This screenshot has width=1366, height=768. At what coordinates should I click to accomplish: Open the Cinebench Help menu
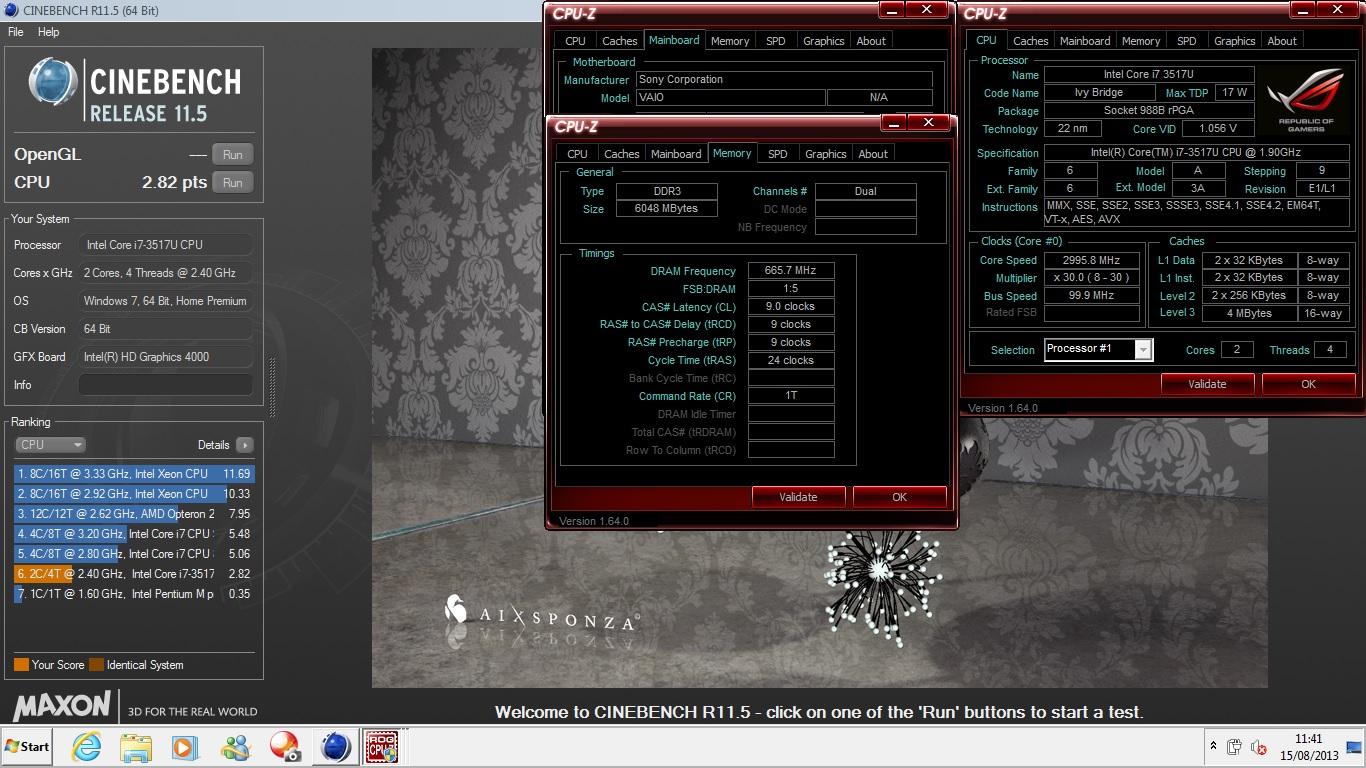pyautogui.click(x=49, y=32)
